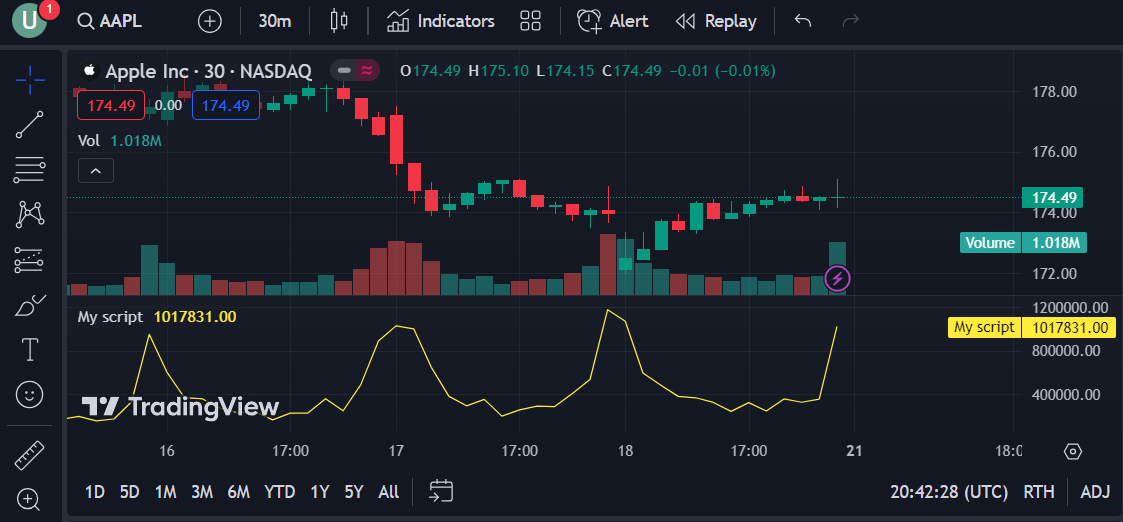This screenshot has width=1123, height=522.
Task: Set the range to 5D
Action: point(130,492)
